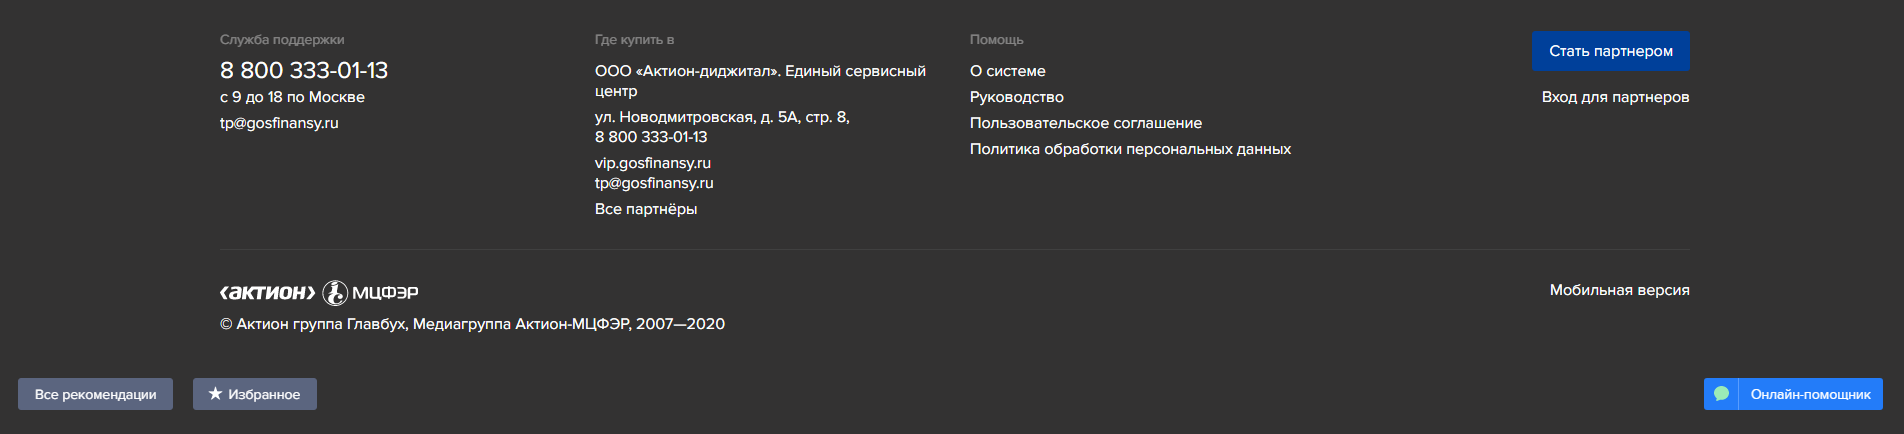
Task: Click the Онлайн-помощник chat bubble icon
Action: [1721, 394]
